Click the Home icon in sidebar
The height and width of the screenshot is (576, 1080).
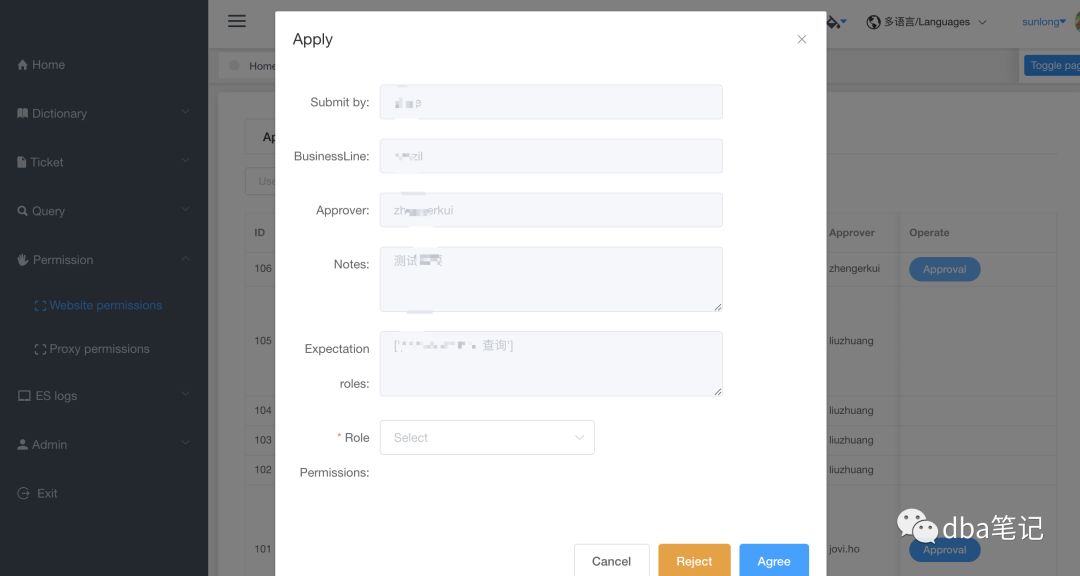coord(22,65)
